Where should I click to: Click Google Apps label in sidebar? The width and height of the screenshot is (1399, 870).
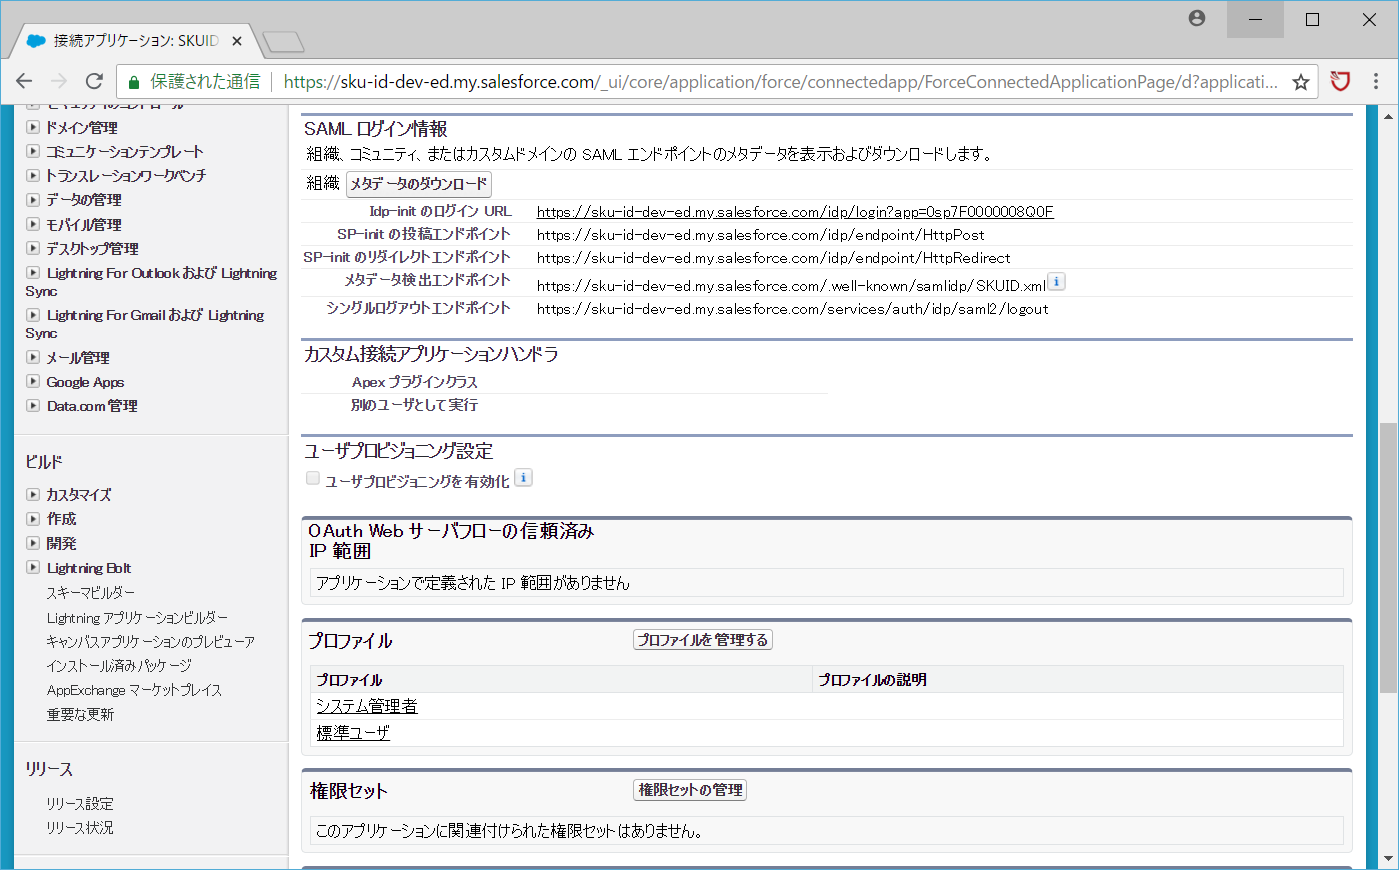(85, 382)
